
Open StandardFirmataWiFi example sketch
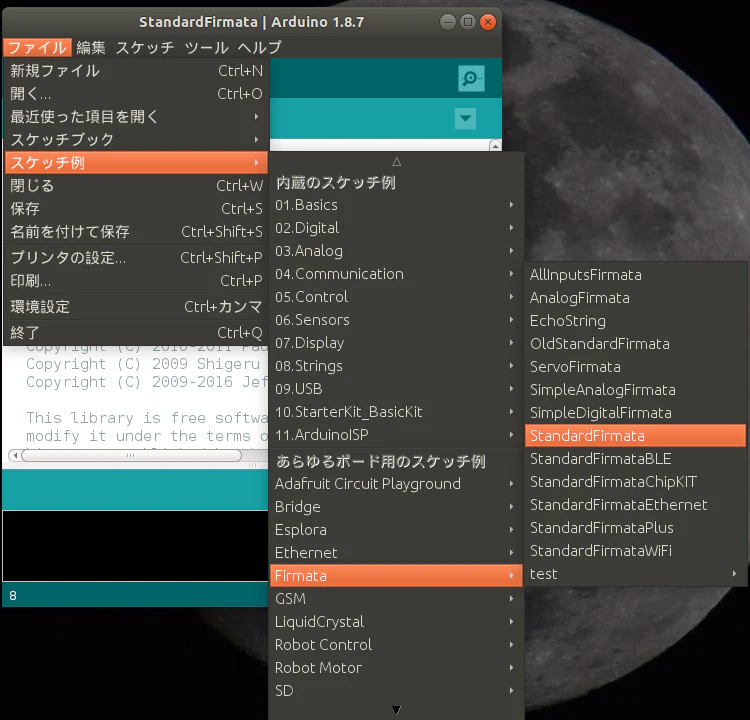tap(635, 550)
